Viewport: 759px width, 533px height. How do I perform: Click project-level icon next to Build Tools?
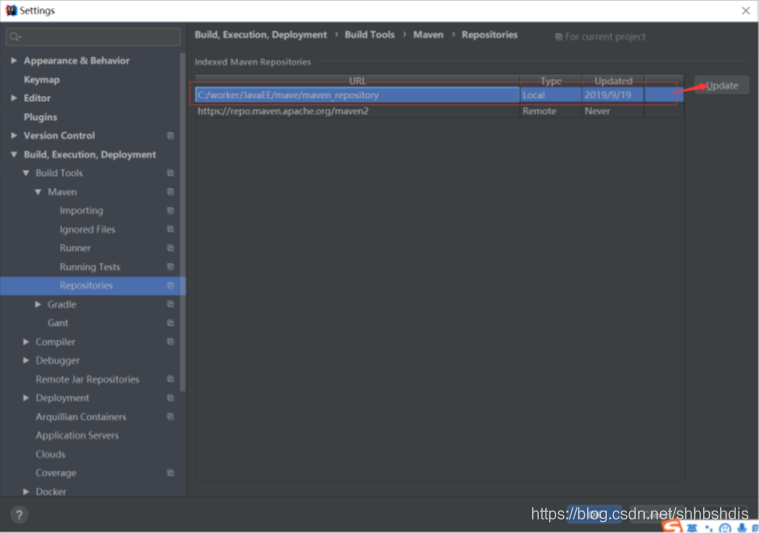click(170, 173)
